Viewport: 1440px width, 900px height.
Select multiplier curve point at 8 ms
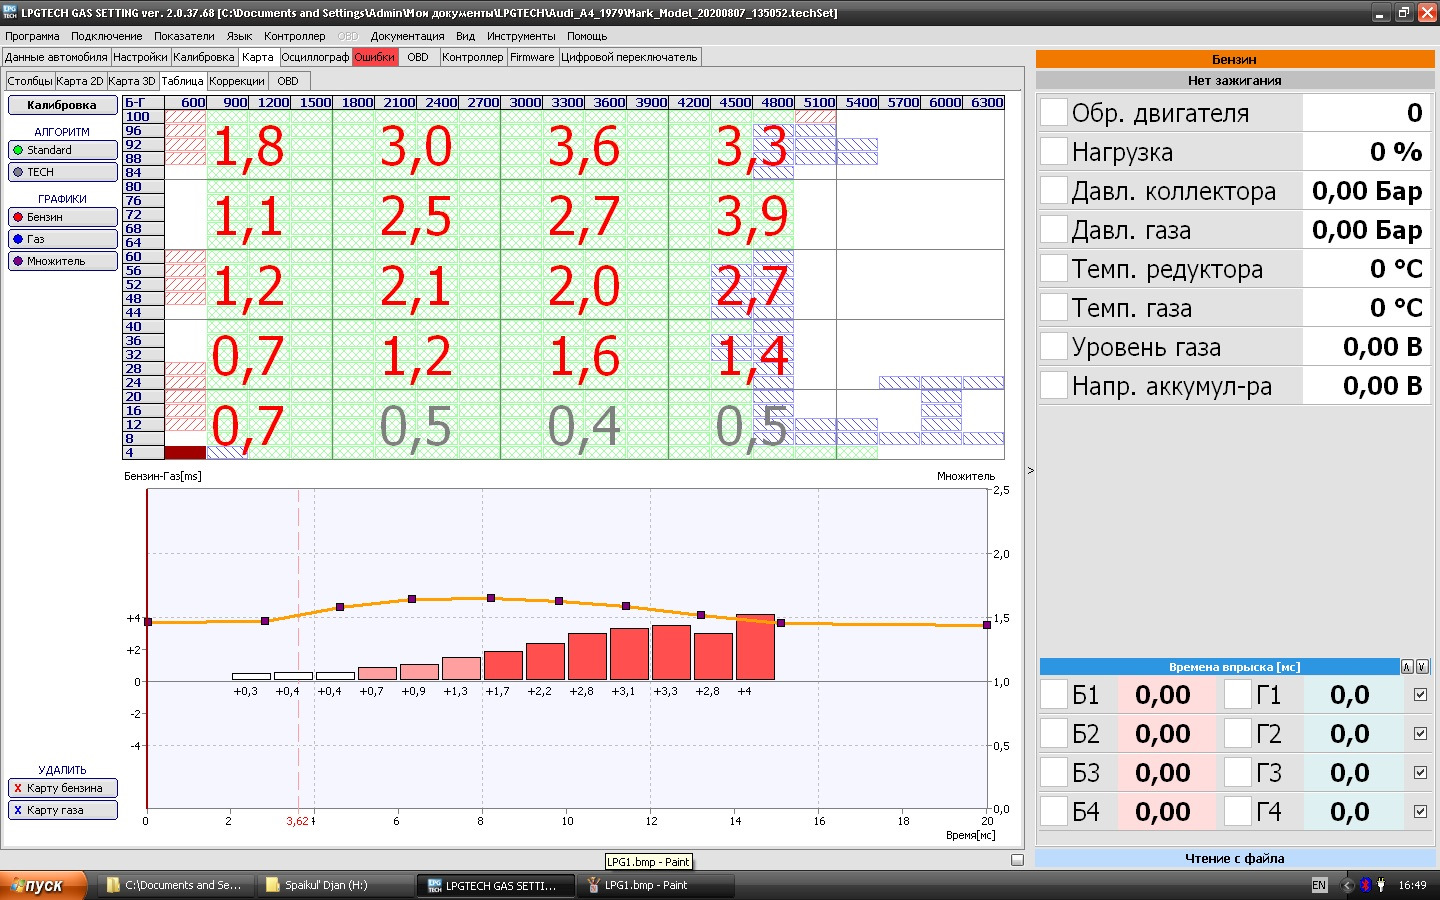pyautogui.click(x=491, y=598)
